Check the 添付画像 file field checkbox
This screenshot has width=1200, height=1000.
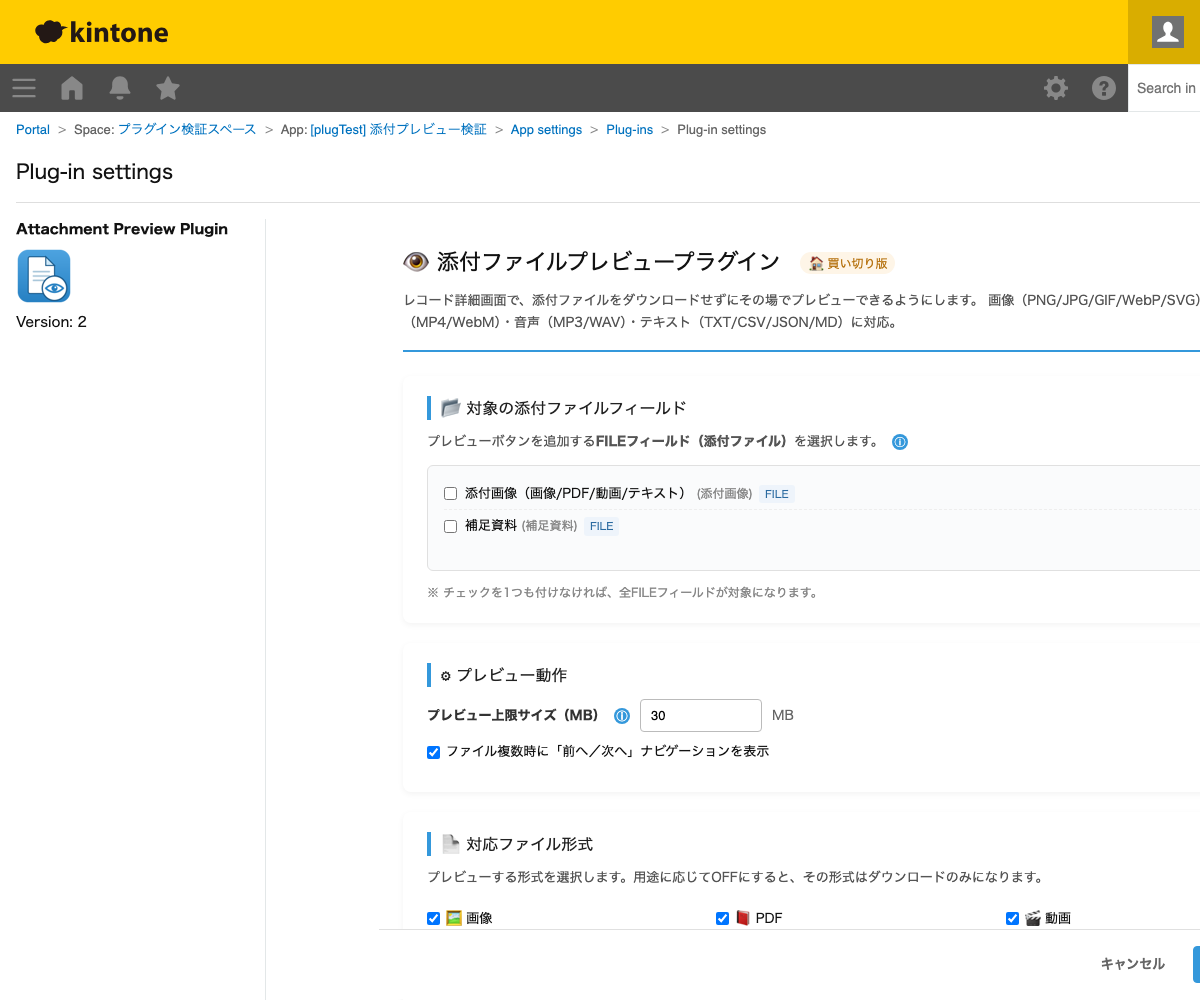(450, 494)
